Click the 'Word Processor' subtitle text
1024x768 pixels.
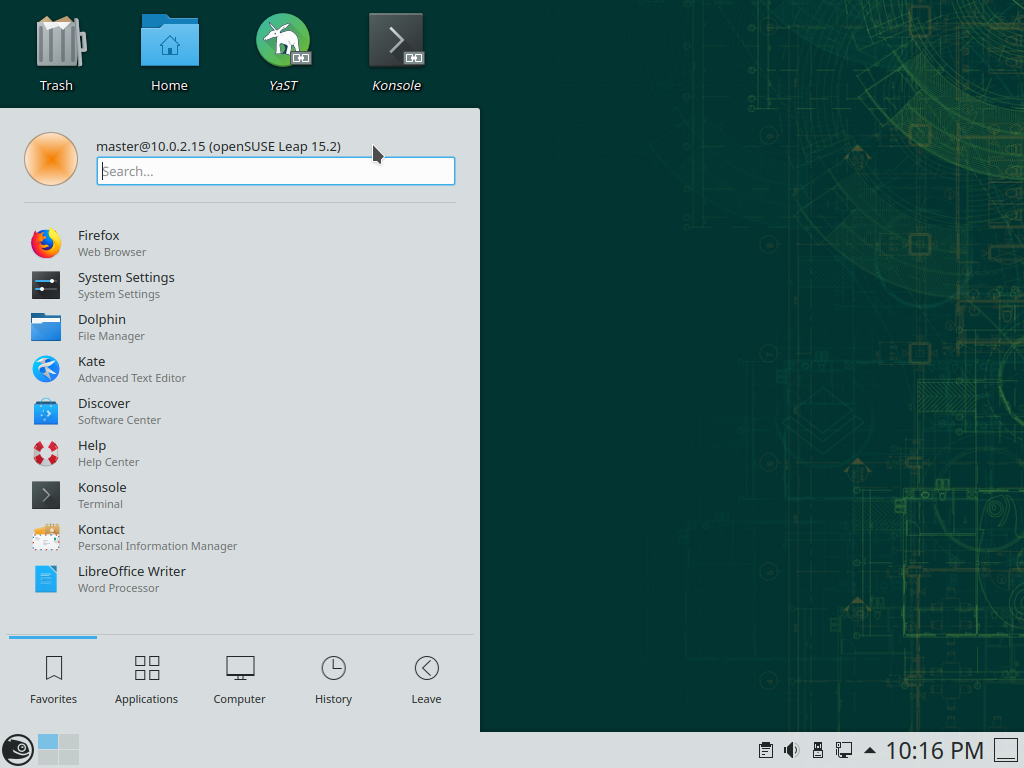(x=118, y=588)
